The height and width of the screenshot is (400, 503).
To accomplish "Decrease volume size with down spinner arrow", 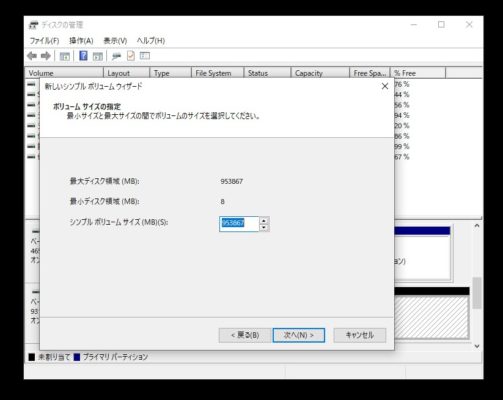I will click(264, 227).
